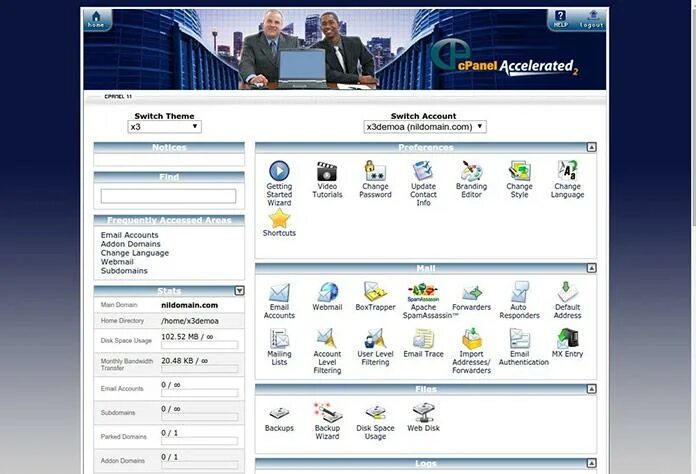Open Email Accounts in Frequently Accessed Areas
The image size is (696, 474).
pos(129,235)
